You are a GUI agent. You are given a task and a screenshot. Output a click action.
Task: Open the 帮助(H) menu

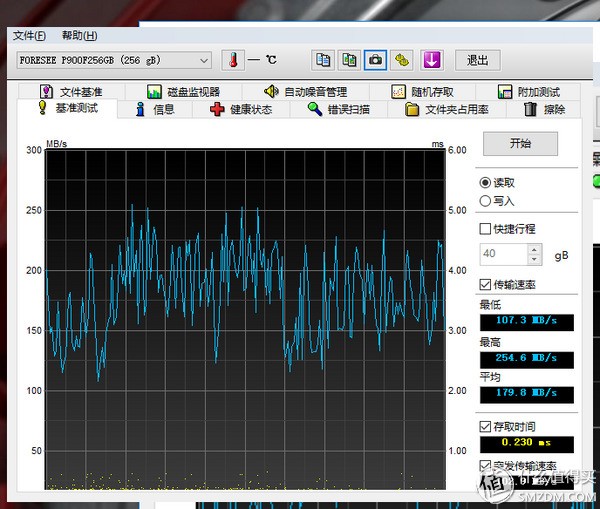tap(79, 36)
